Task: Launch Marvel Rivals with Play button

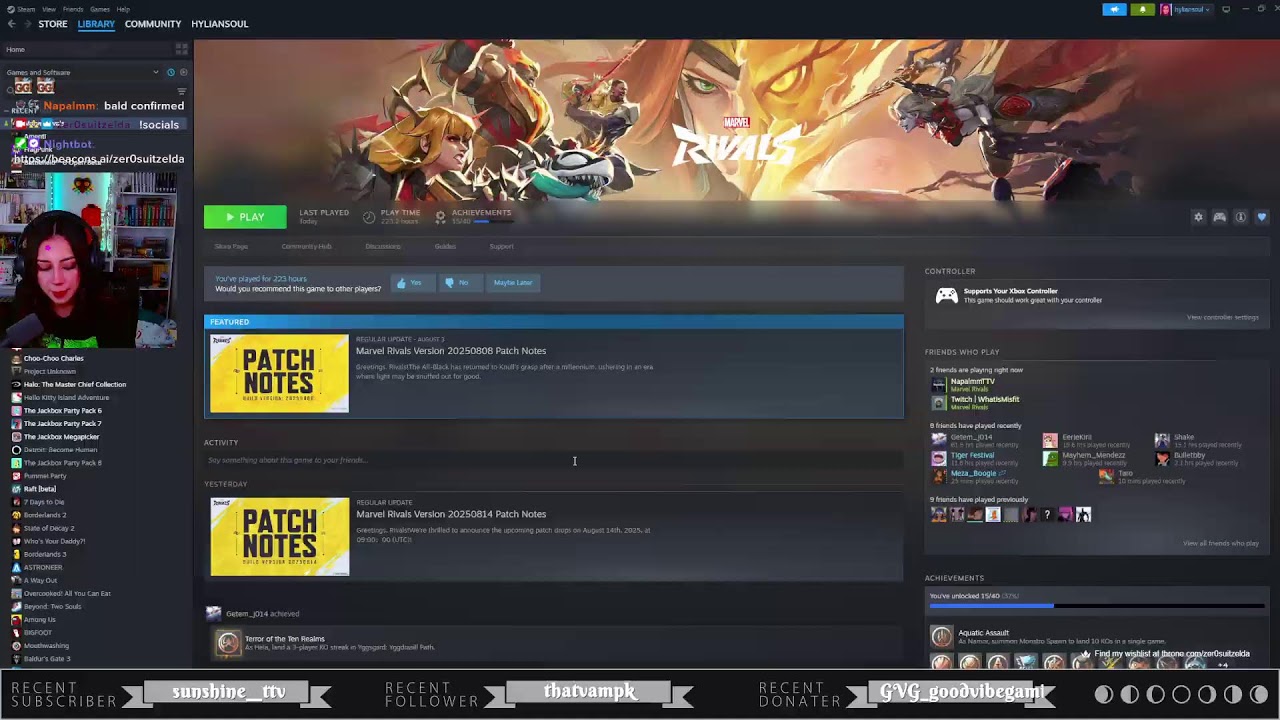Action: coord(245,217)
